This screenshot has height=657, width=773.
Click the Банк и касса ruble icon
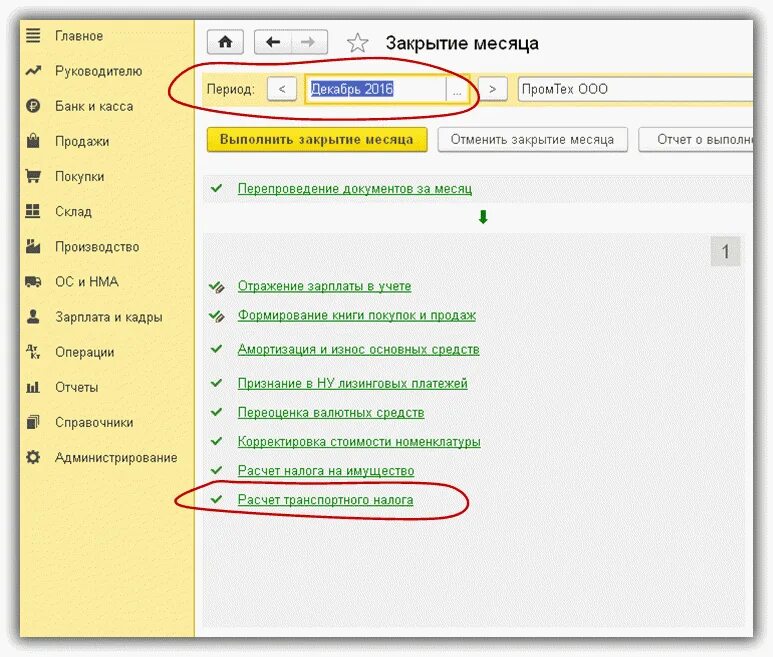(33, 106)
